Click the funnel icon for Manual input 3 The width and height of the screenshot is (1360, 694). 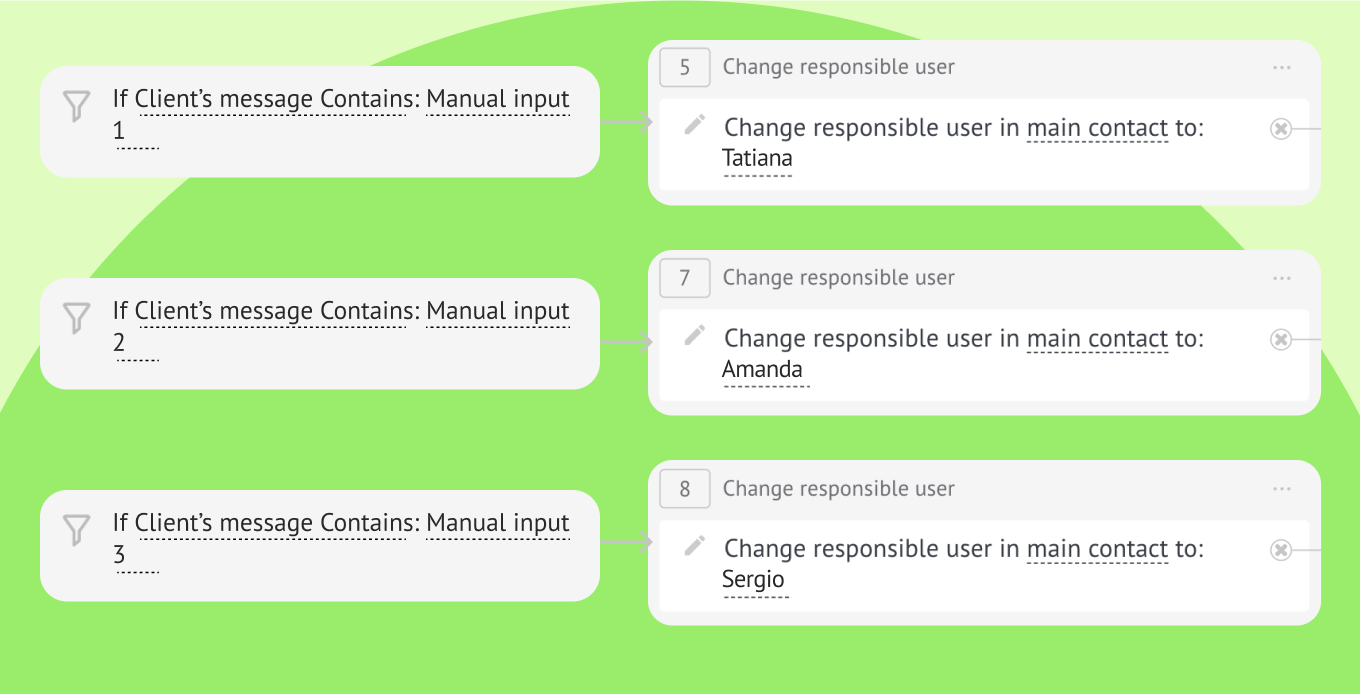[x=77, y=530]
